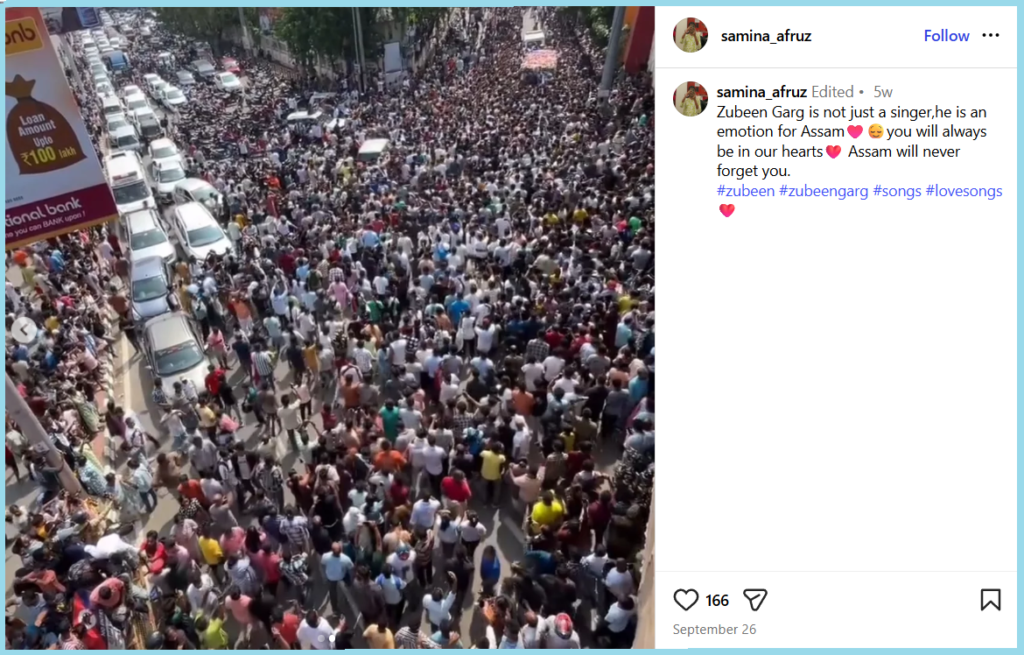Save the post with the bookmark icon

pos(990,599)
